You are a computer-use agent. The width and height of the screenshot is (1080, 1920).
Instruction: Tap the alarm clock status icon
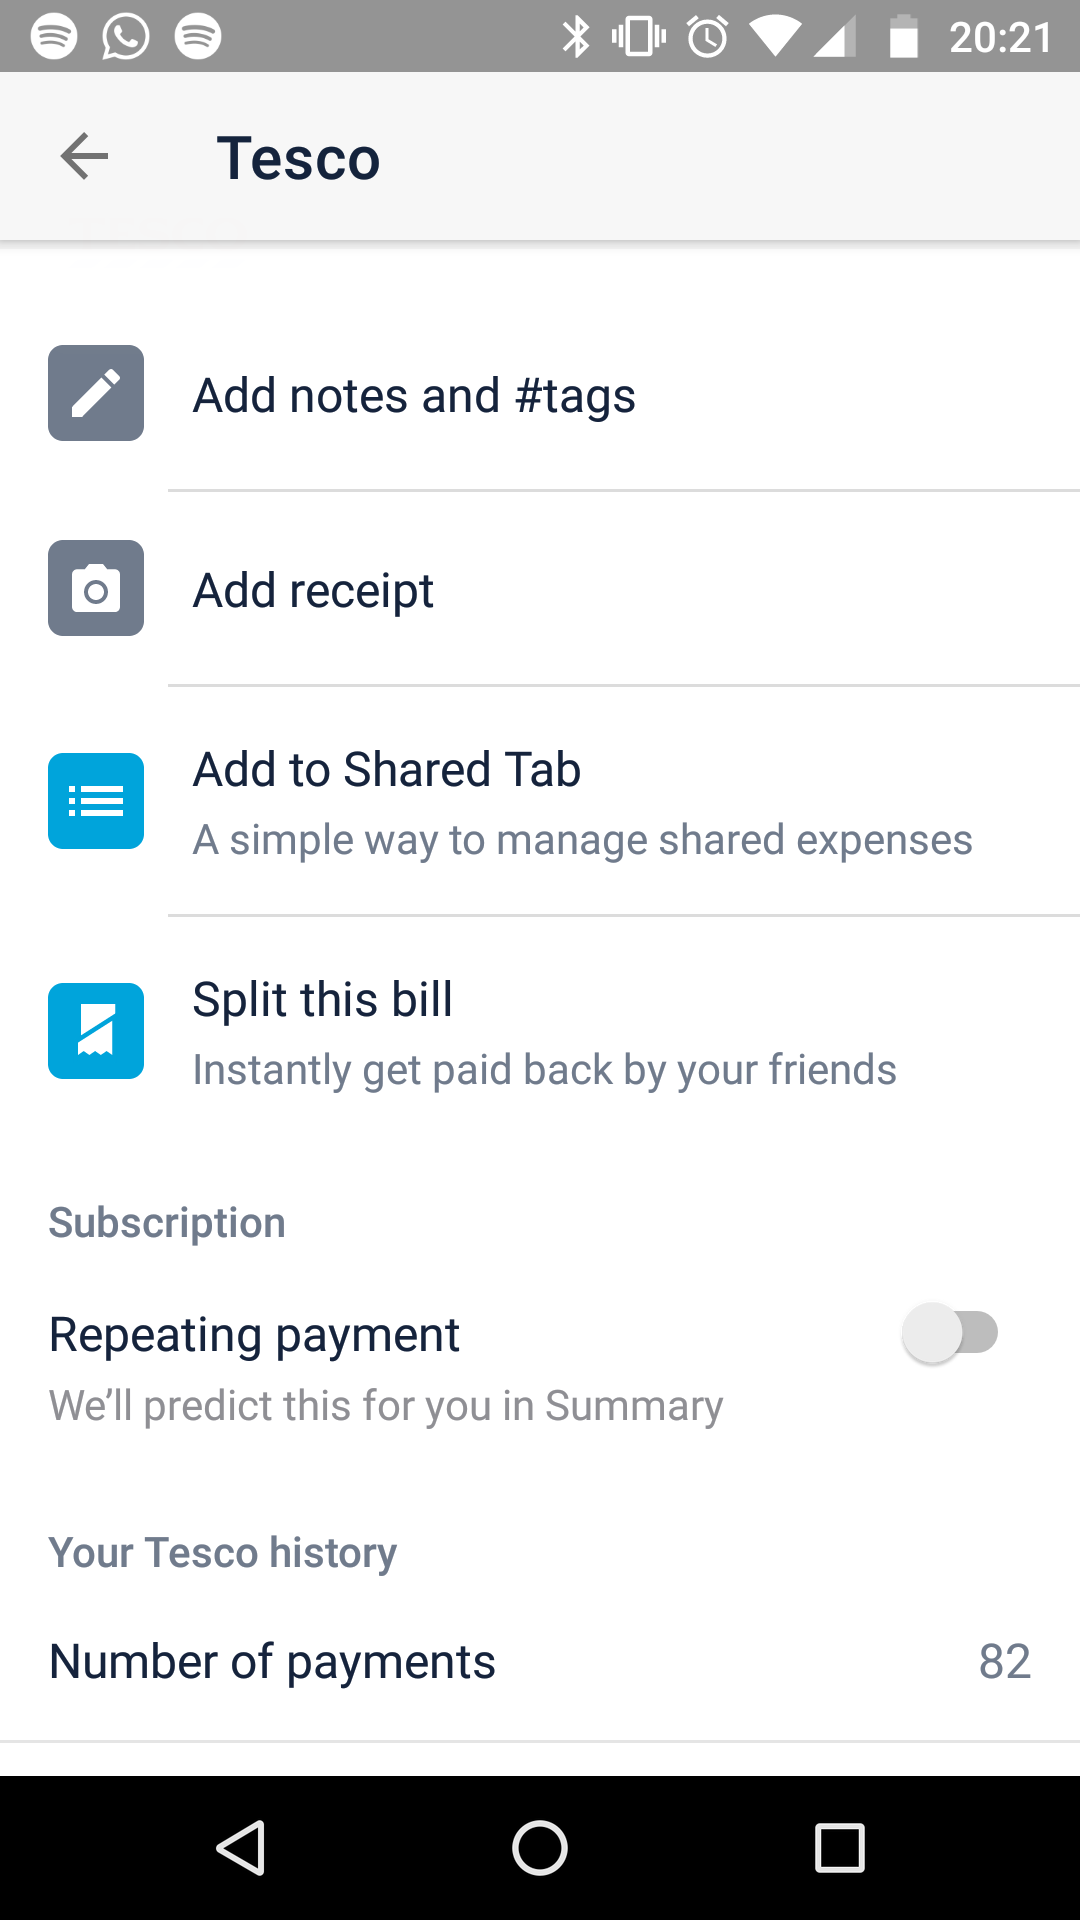(x=708, y=37)
